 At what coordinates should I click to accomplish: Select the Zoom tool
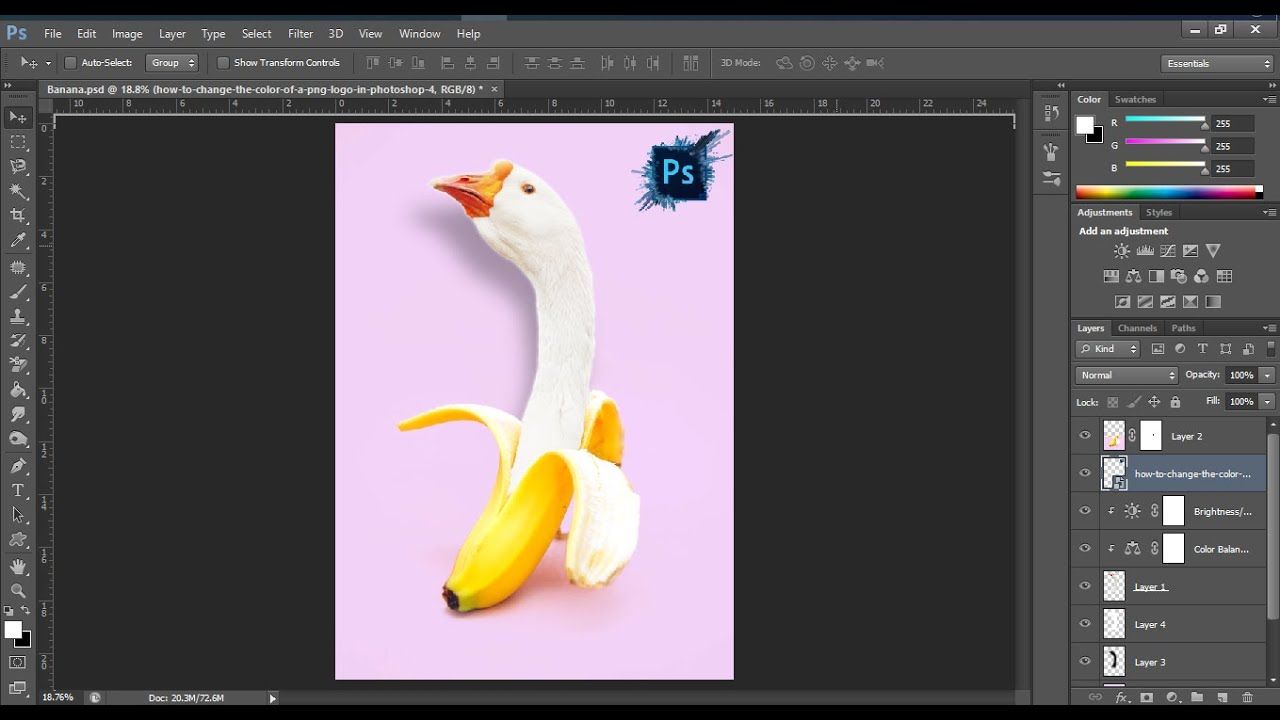click(18, 591)
